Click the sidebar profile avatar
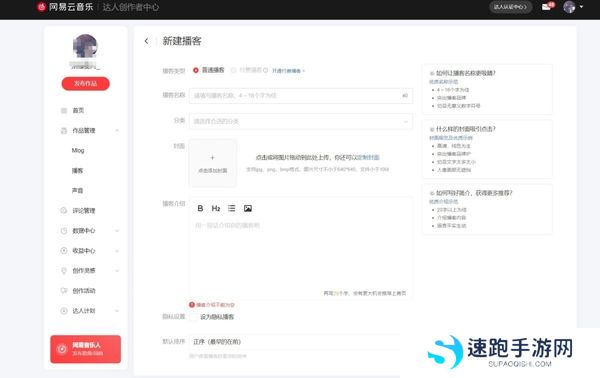 [85, 46]
